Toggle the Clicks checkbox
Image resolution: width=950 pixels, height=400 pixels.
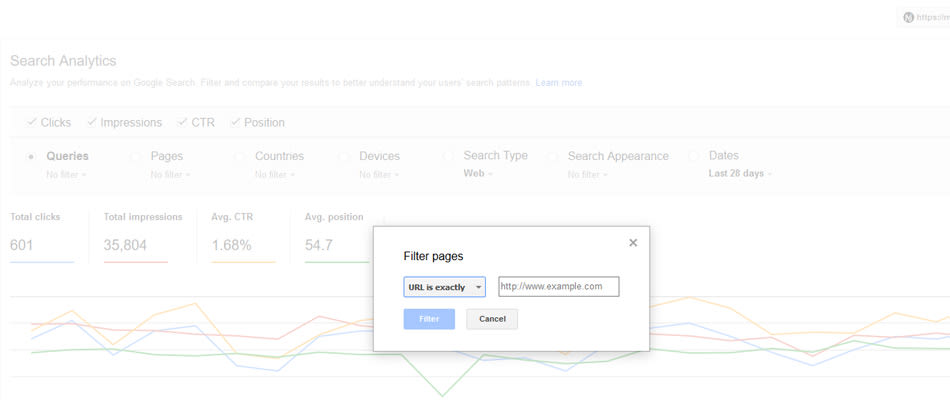pyautogui.click(x=31, y=122)
